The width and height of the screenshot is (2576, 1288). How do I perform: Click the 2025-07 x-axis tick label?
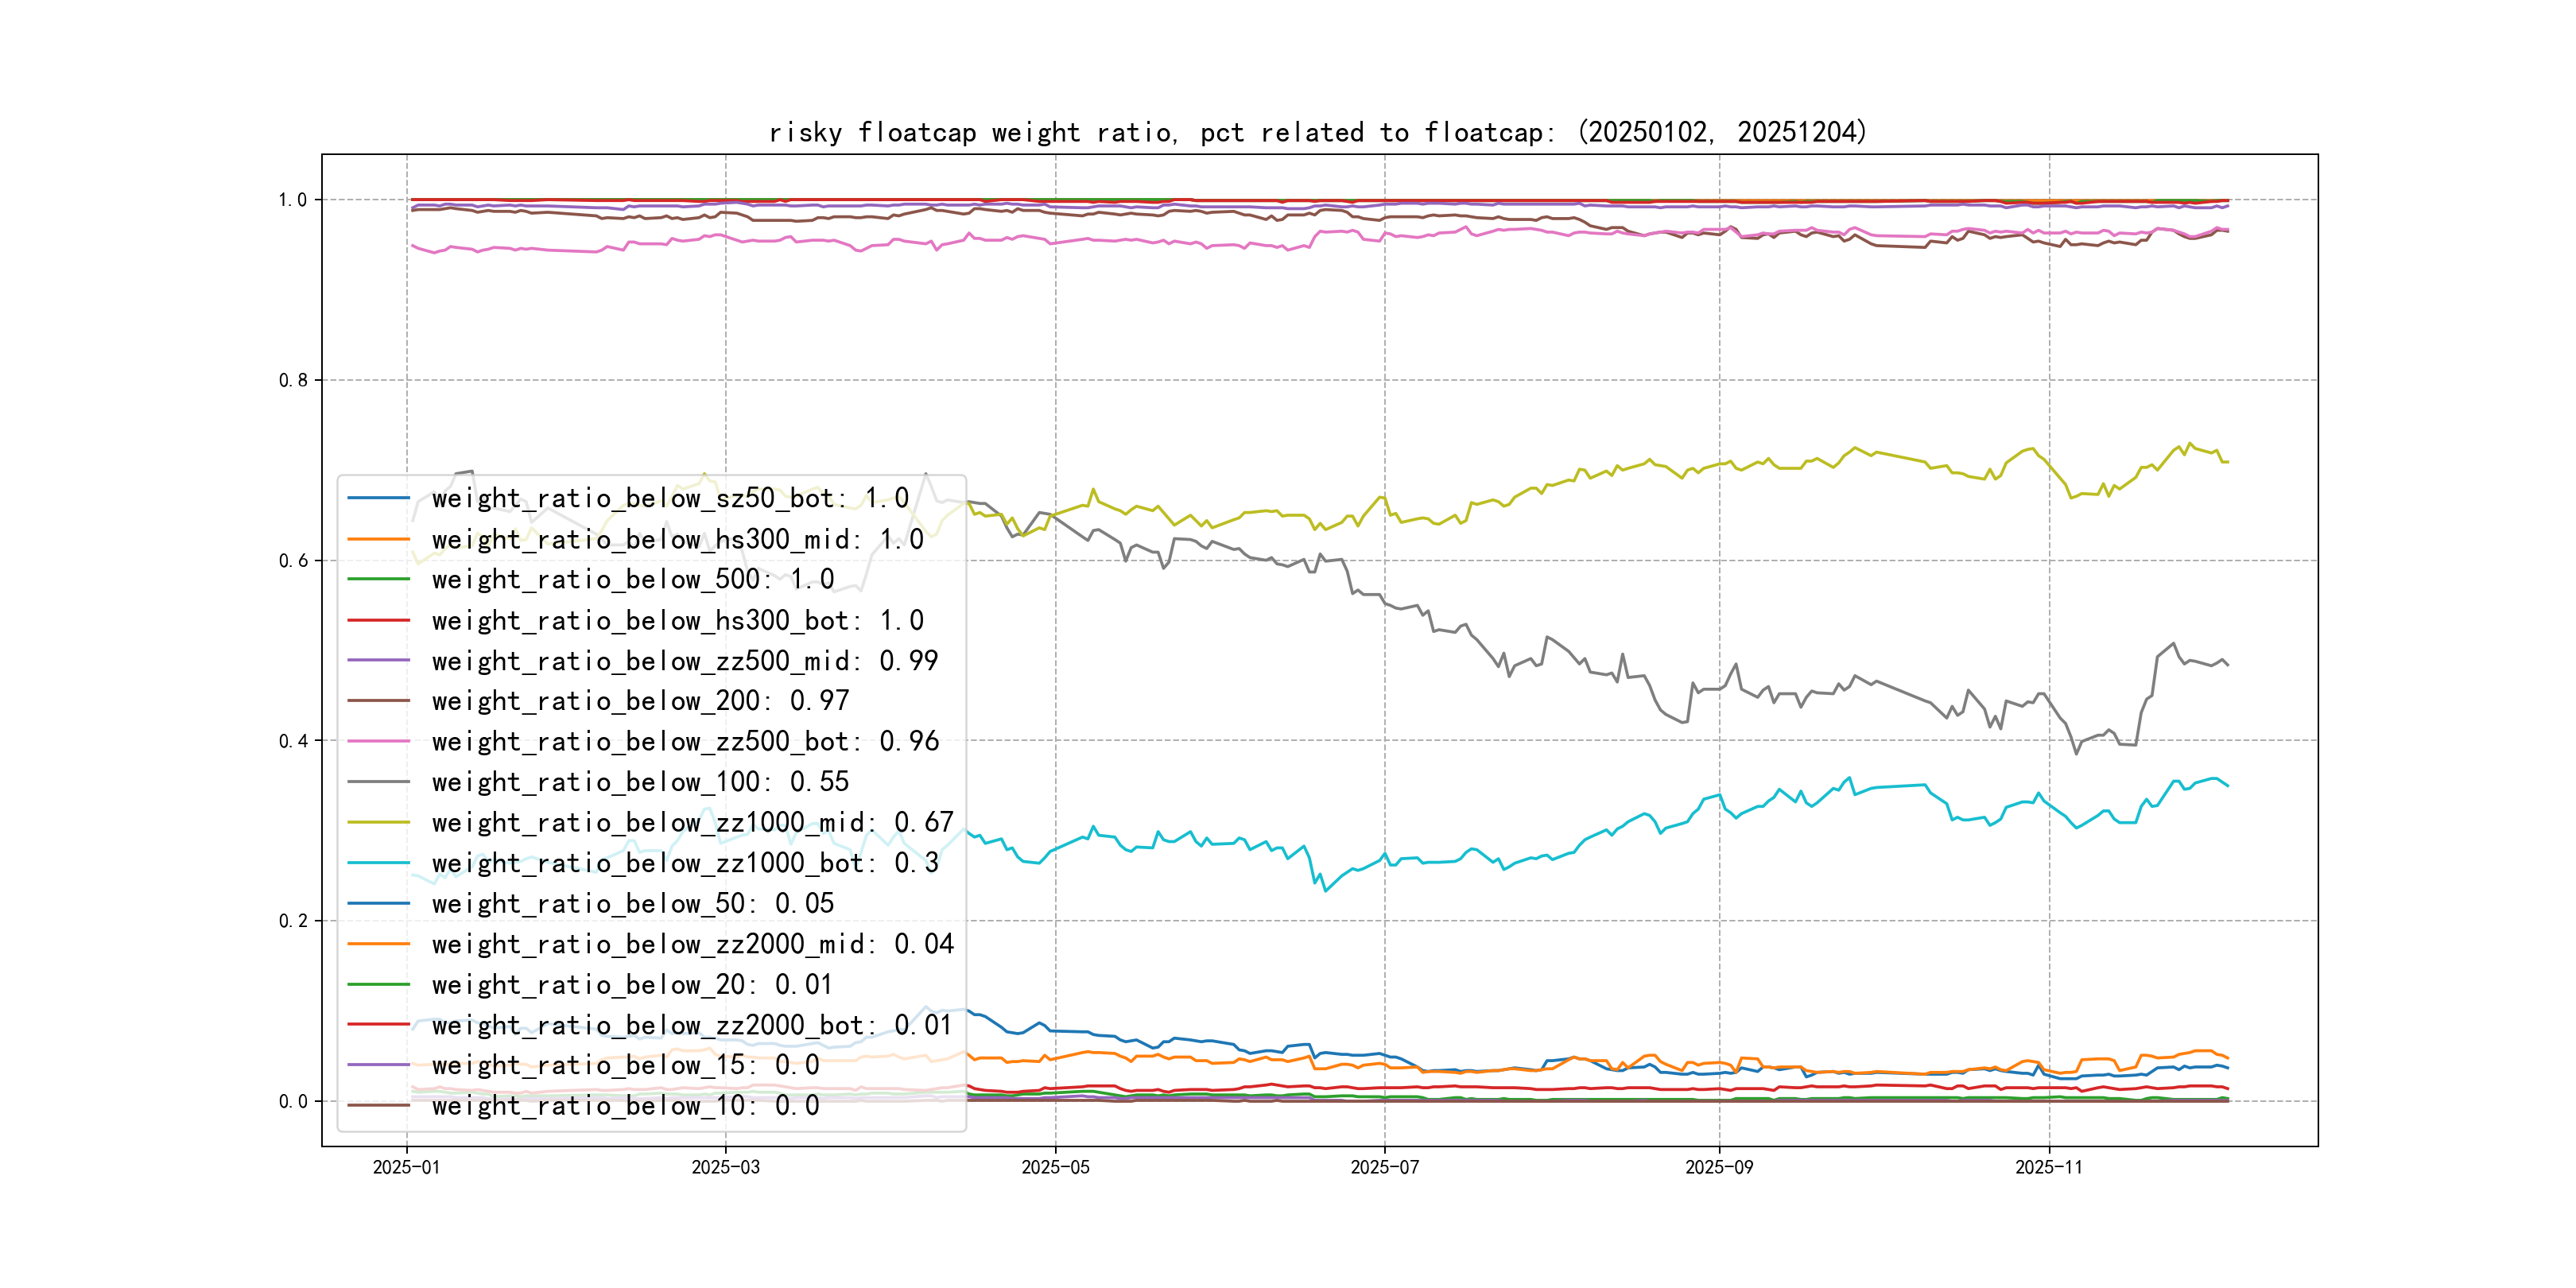(1384, 1167)
